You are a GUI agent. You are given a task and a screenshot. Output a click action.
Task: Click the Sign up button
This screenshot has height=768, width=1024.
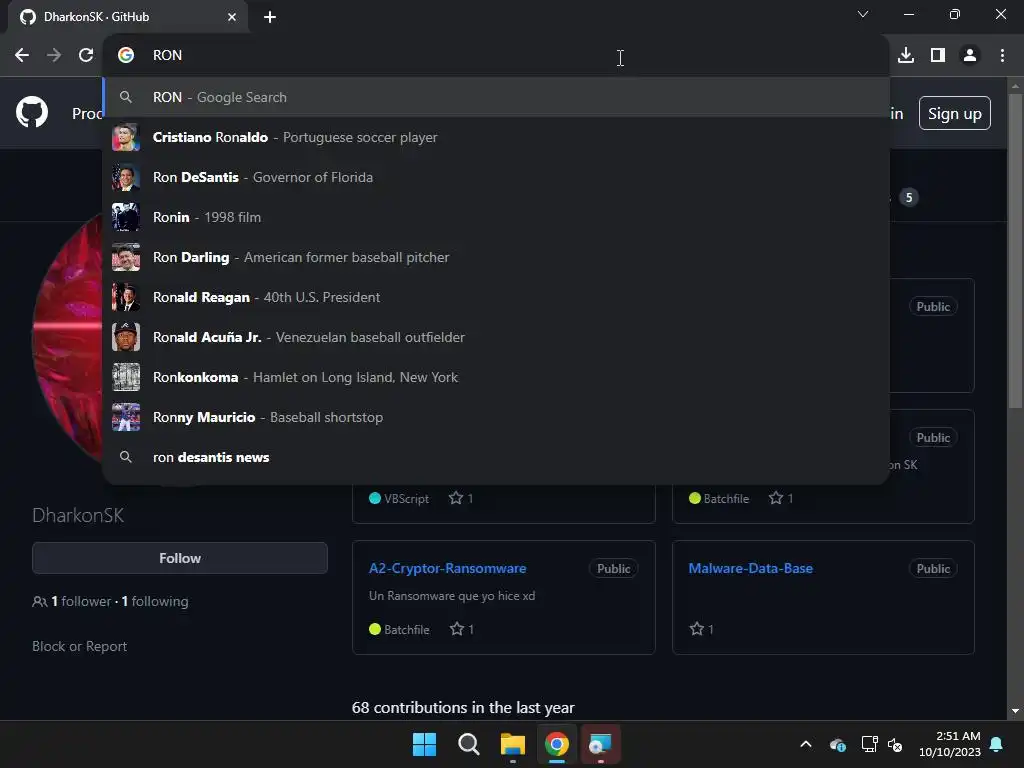[x=954, y=114]
